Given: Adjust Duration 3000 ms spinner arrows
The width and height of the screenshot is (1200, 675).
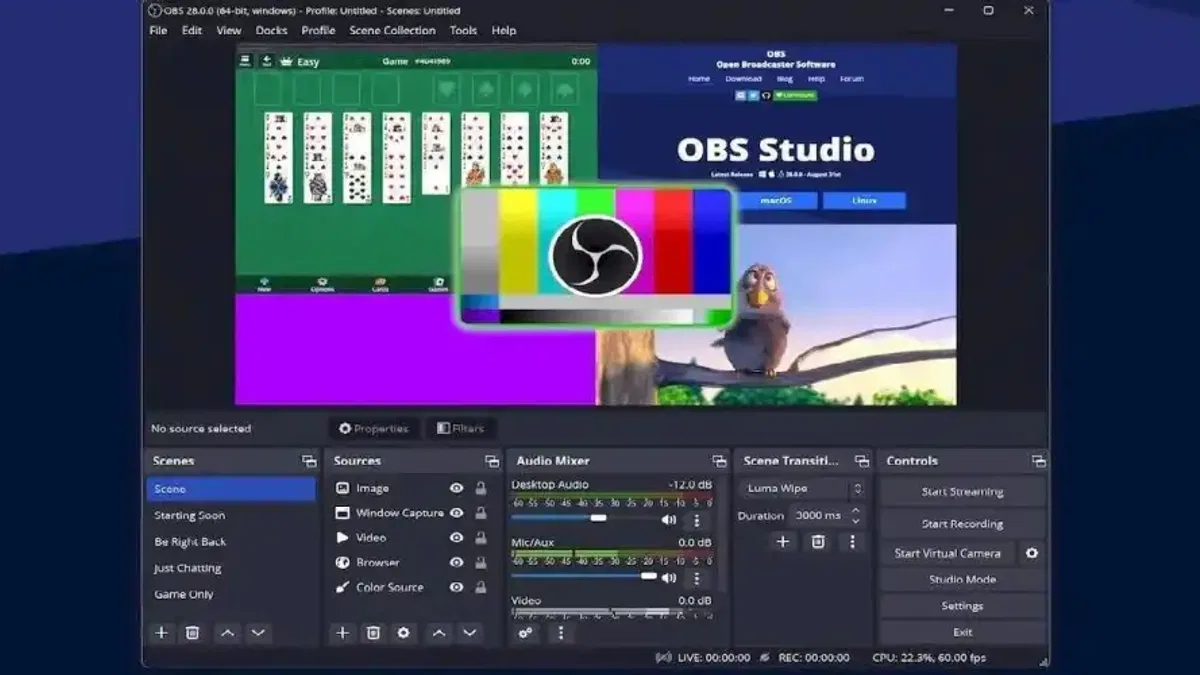Looking at the screenshot, I should point(855,516).
